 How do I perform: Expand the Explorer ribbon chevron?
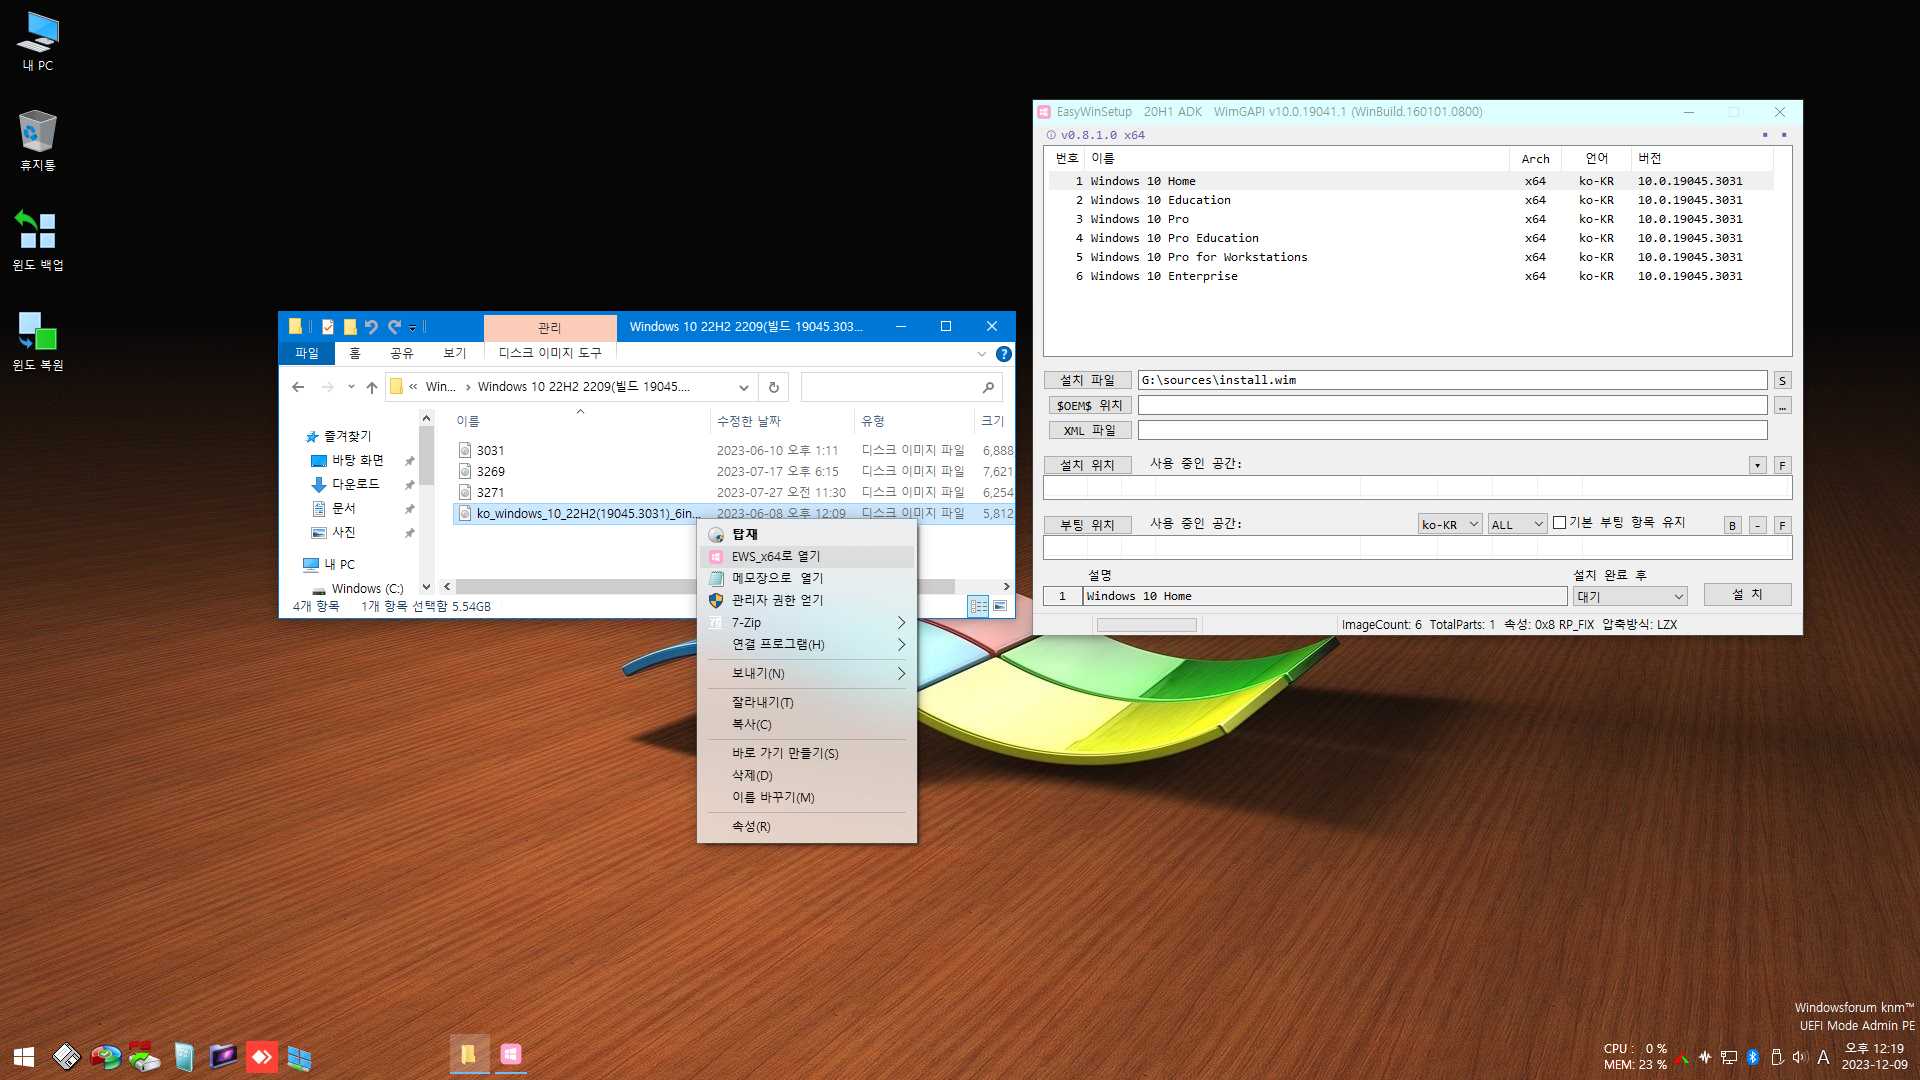[981, 354]
